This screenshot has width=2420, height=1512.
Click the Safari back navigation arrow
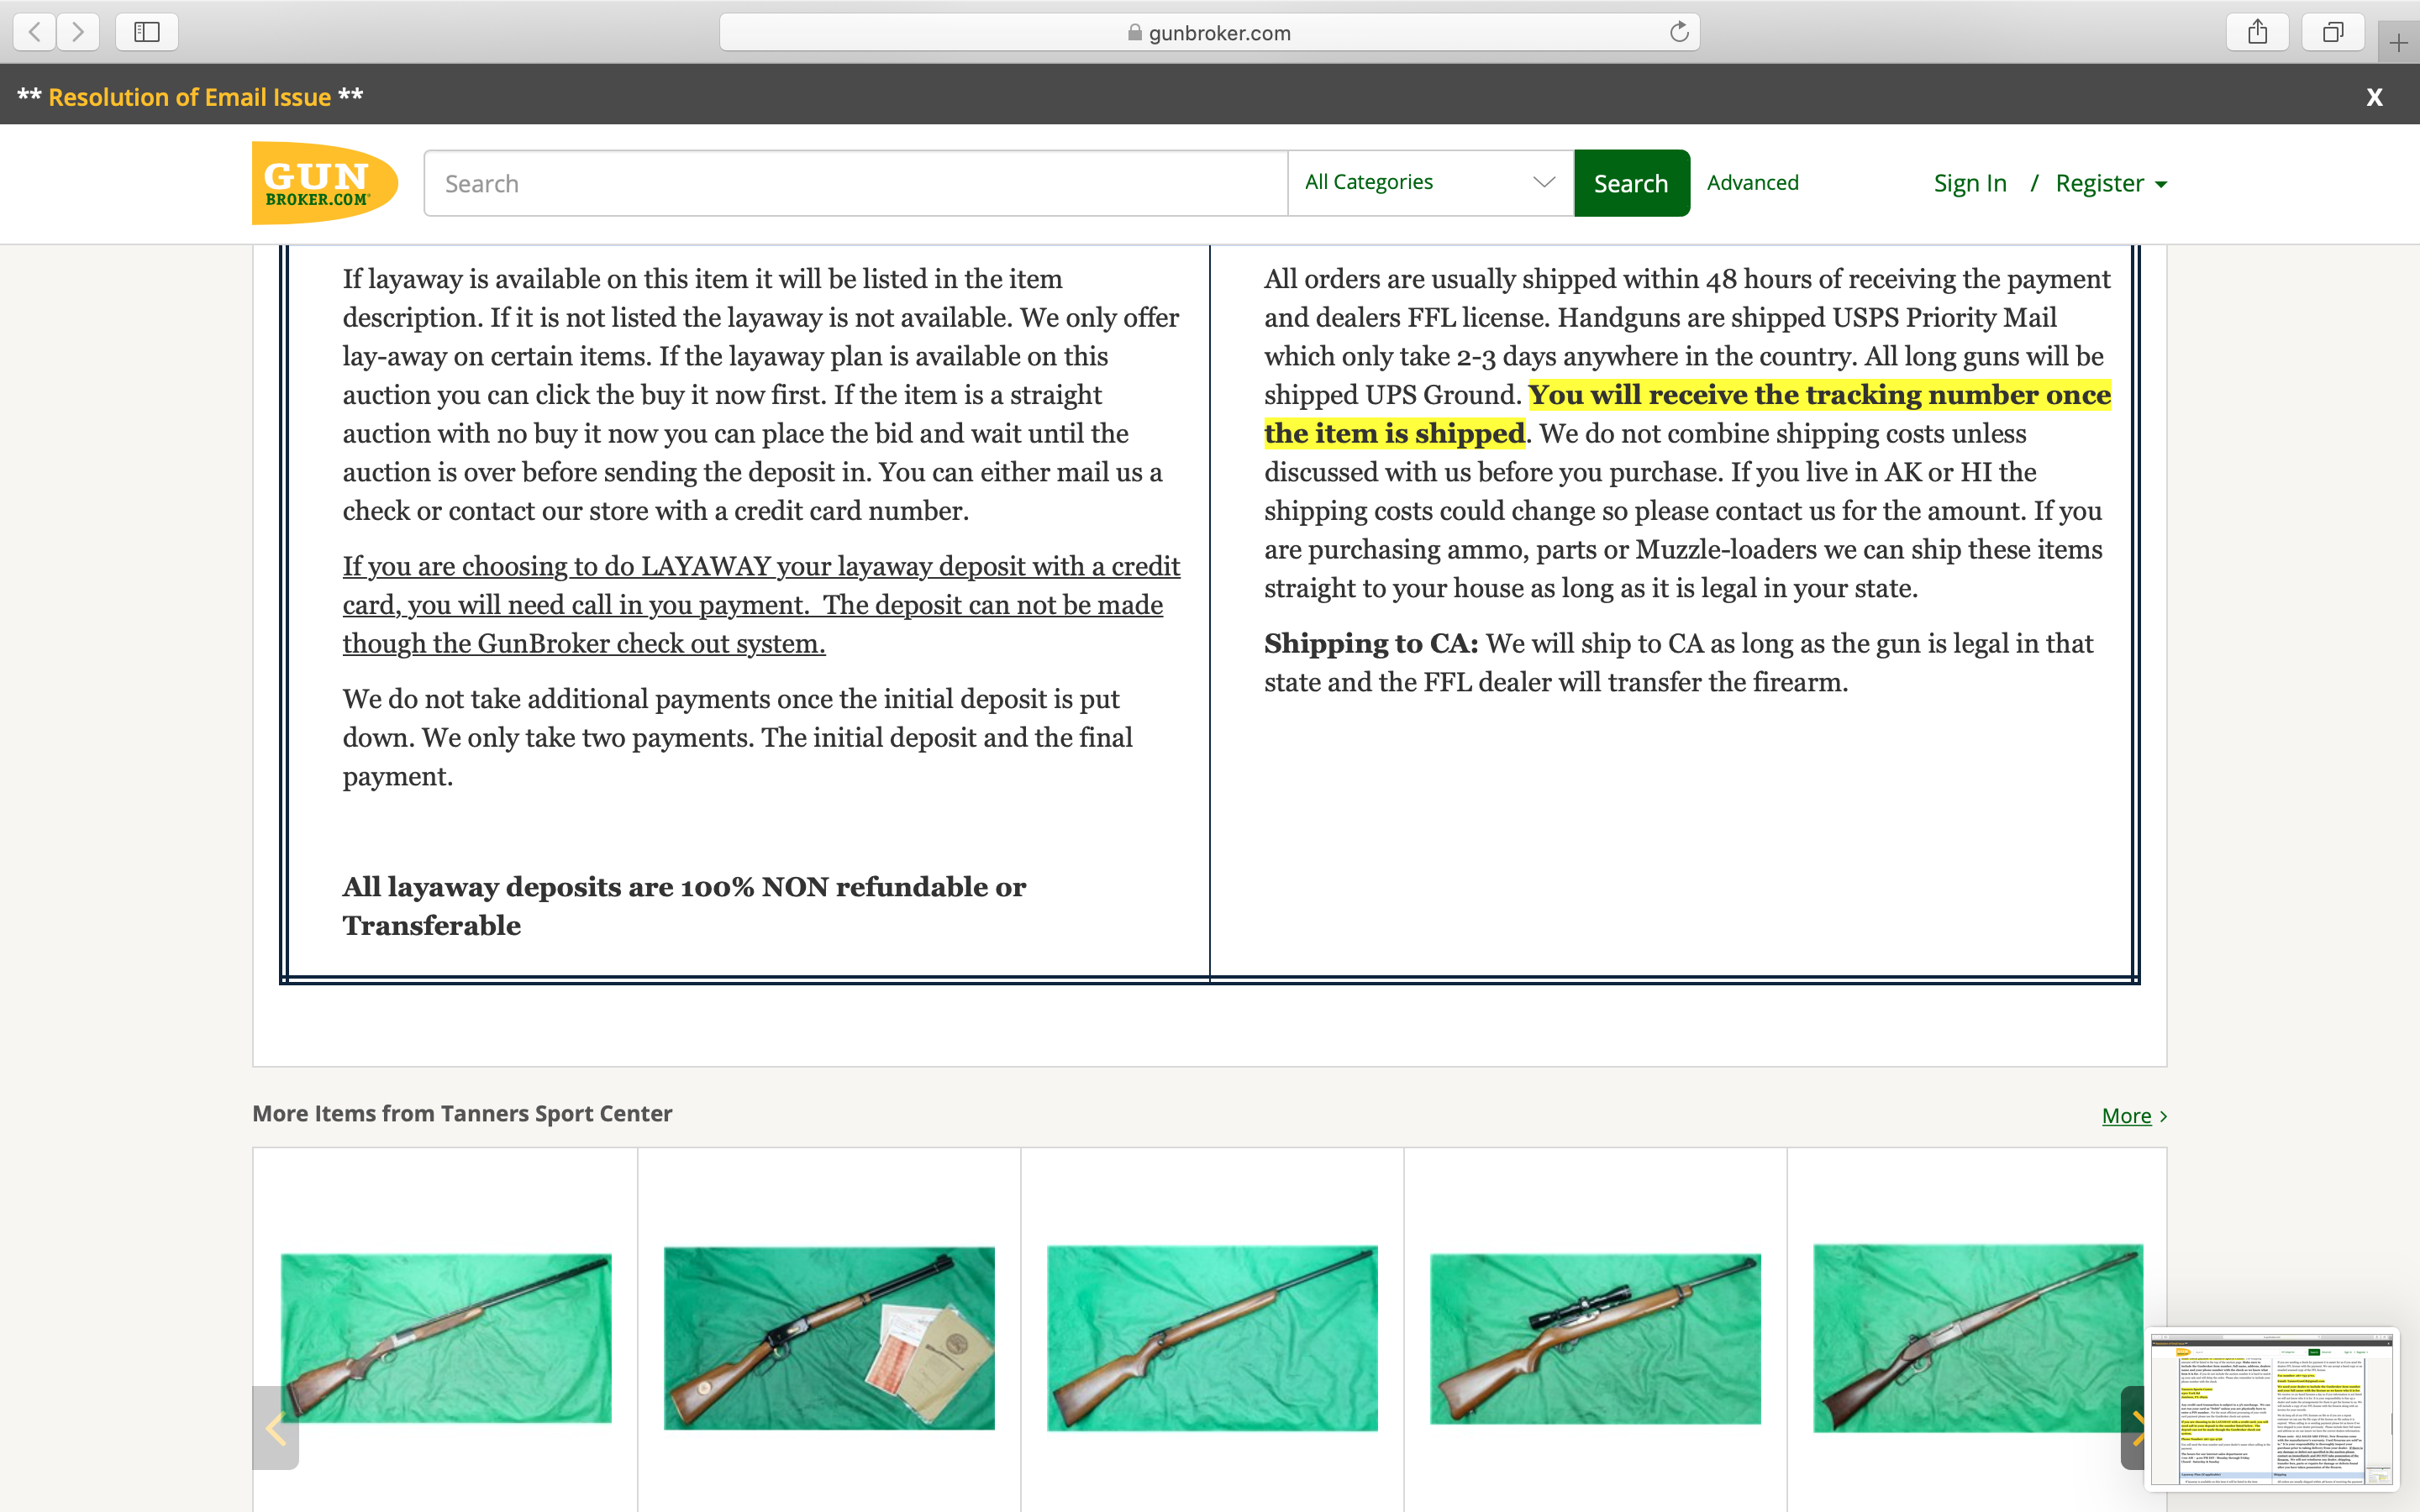click(35, 32)
